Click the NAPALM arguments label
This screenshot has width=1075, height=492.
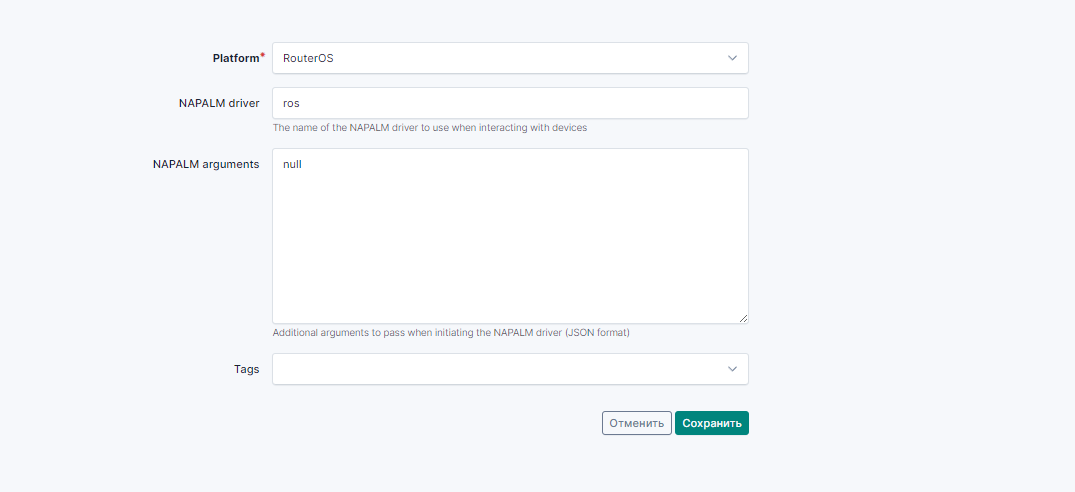[206, 164]
